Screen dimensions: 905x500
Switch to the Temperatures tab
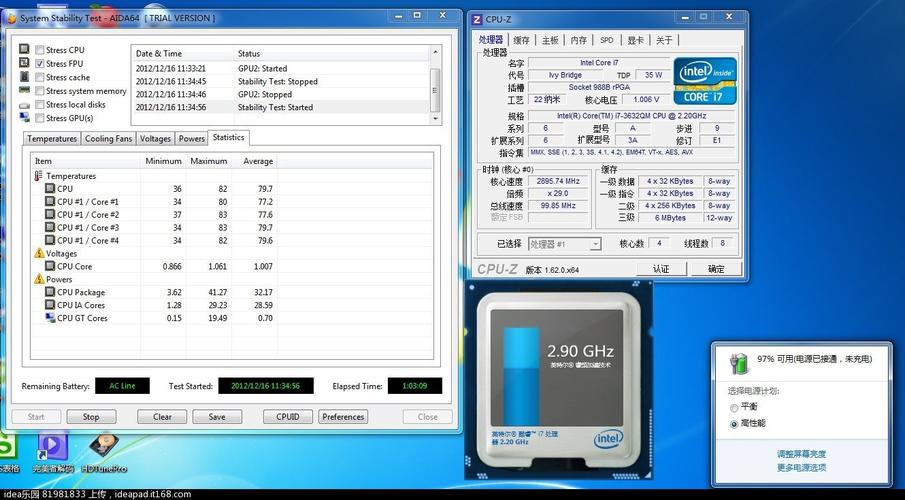click(x=51, y=139)
